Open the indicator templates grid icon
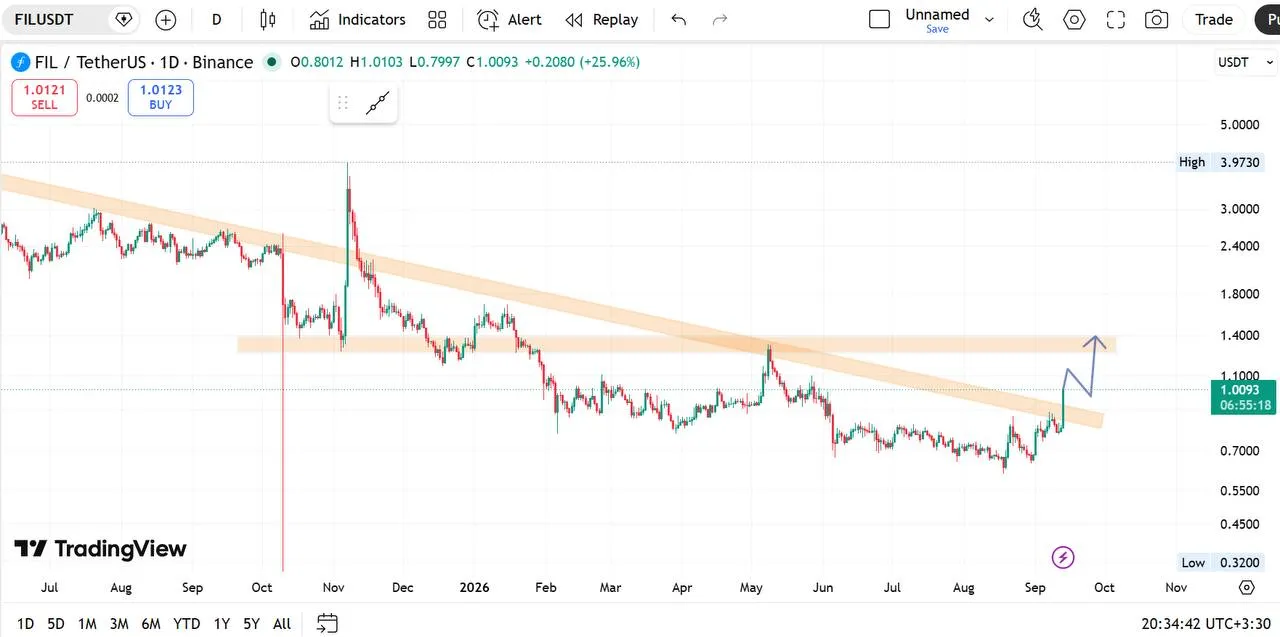This screenshot has width=1280, height=637. [437, 20]
